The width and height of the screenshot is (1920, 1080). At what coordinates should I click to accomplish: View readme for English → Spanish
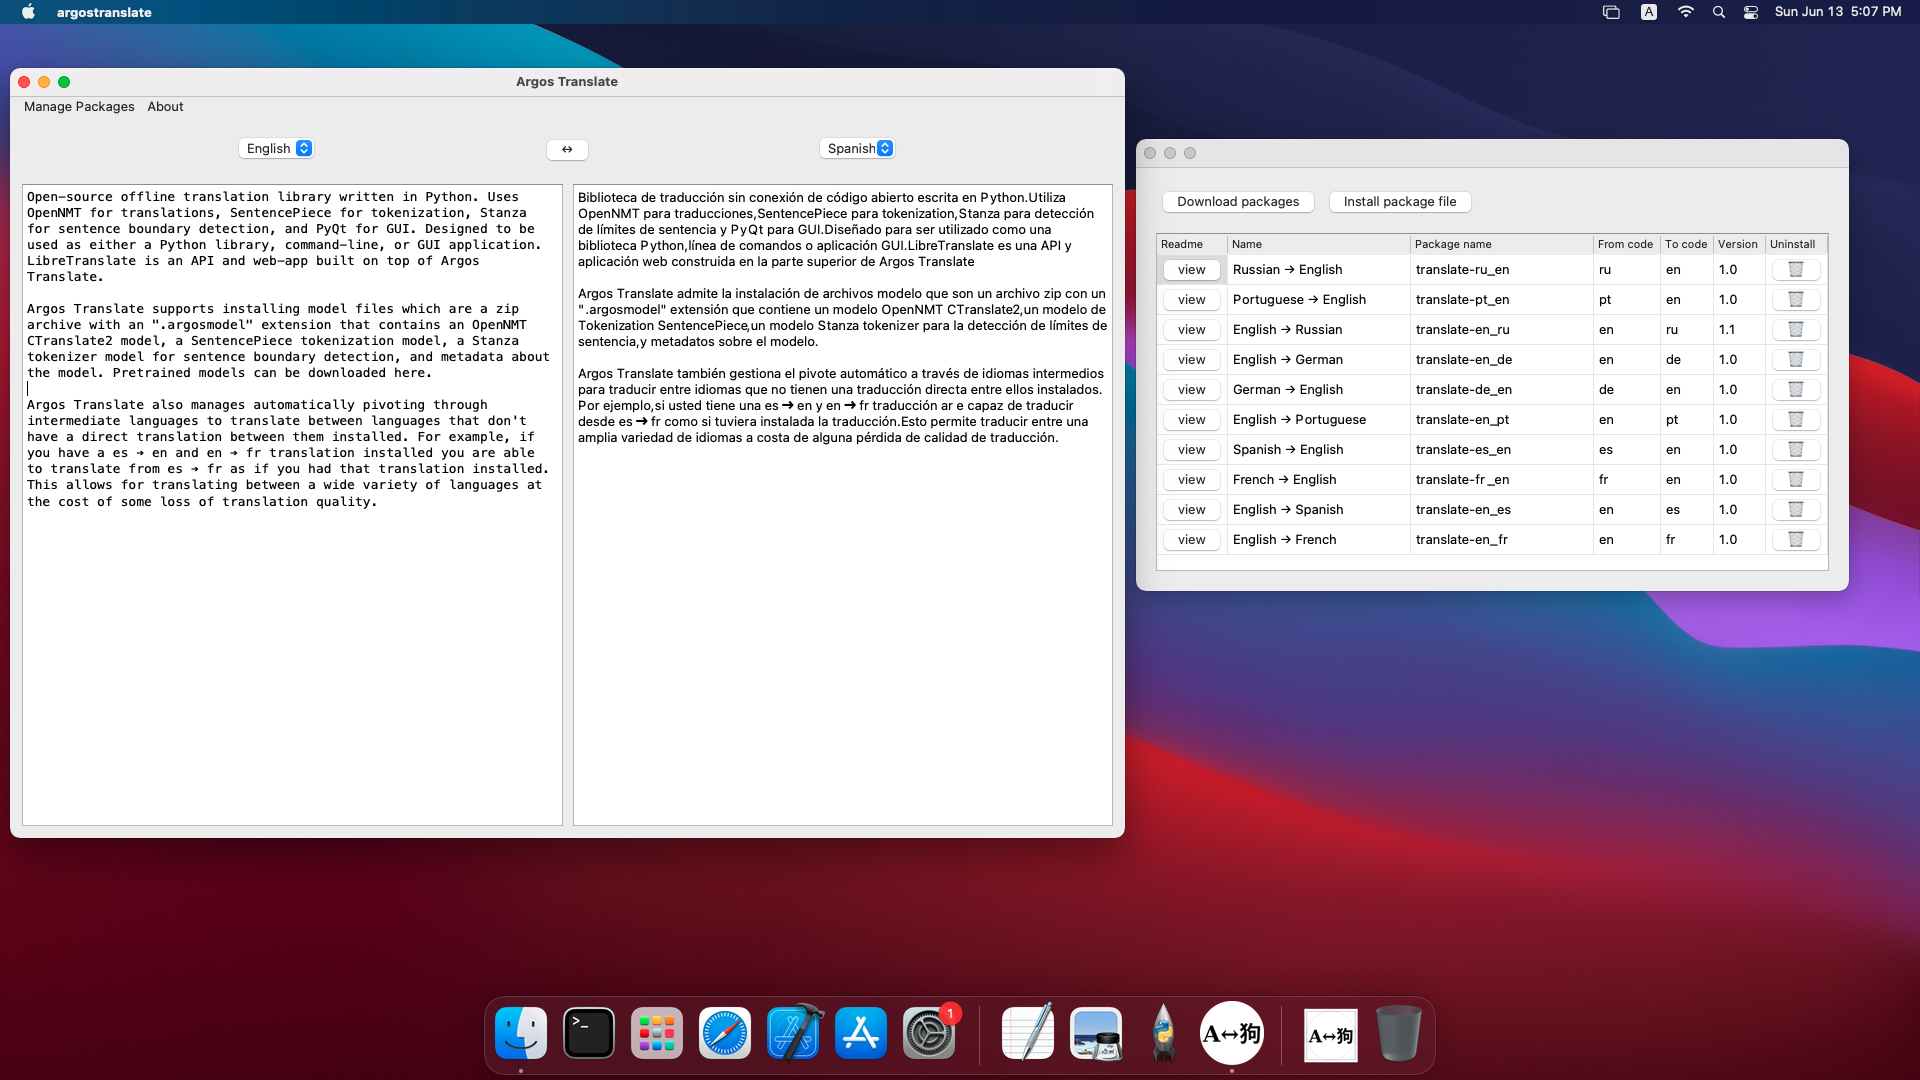coord(1191,510)
